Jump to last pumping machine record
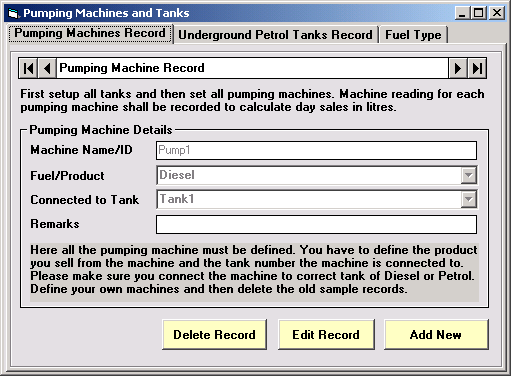This screenshot has height=376, width=511. tap(477, 68)
